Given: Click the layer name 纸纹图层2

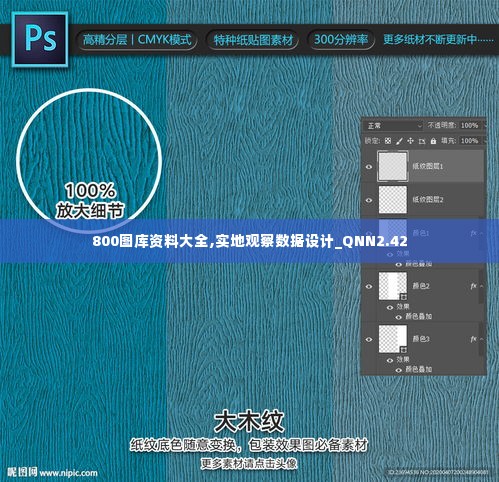Looking at the screenshot, I should (428, 199).
